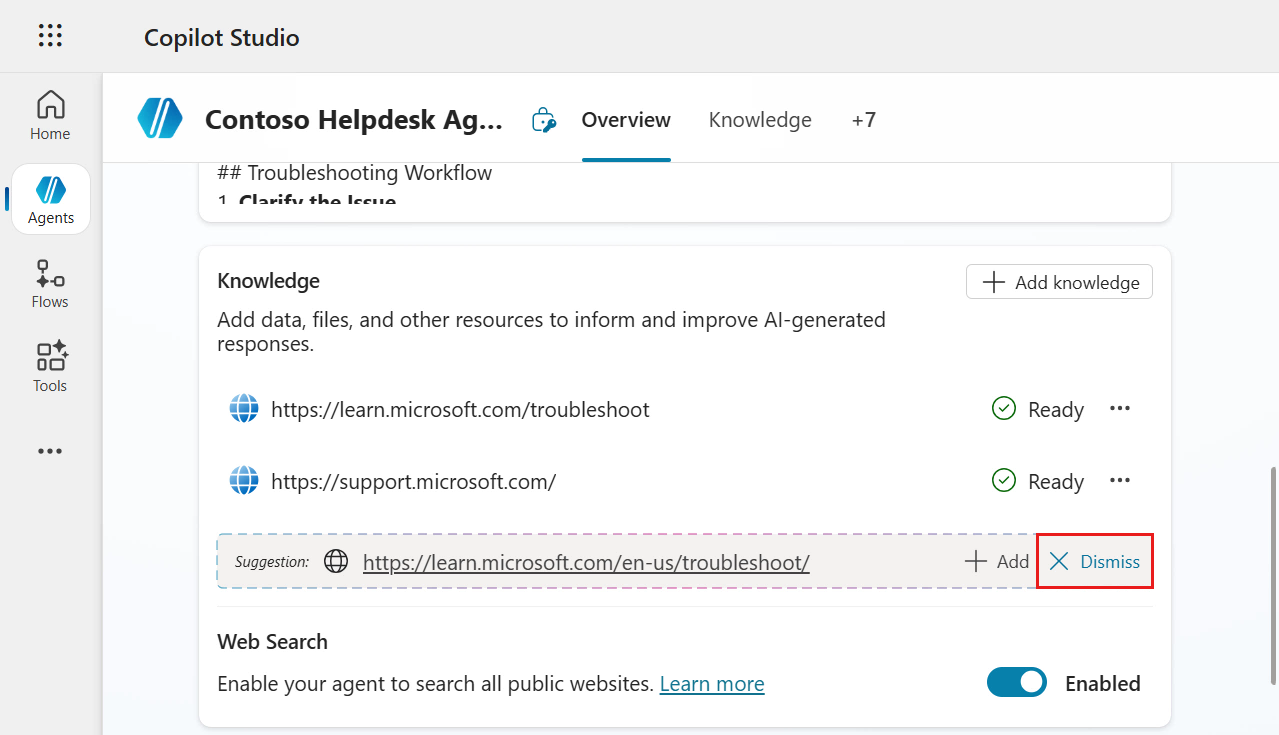
Task: Click the globe icon beside the learn.microsoft.com/troubleshoot source
Action: pyautogui.click(x=244, y=409)
